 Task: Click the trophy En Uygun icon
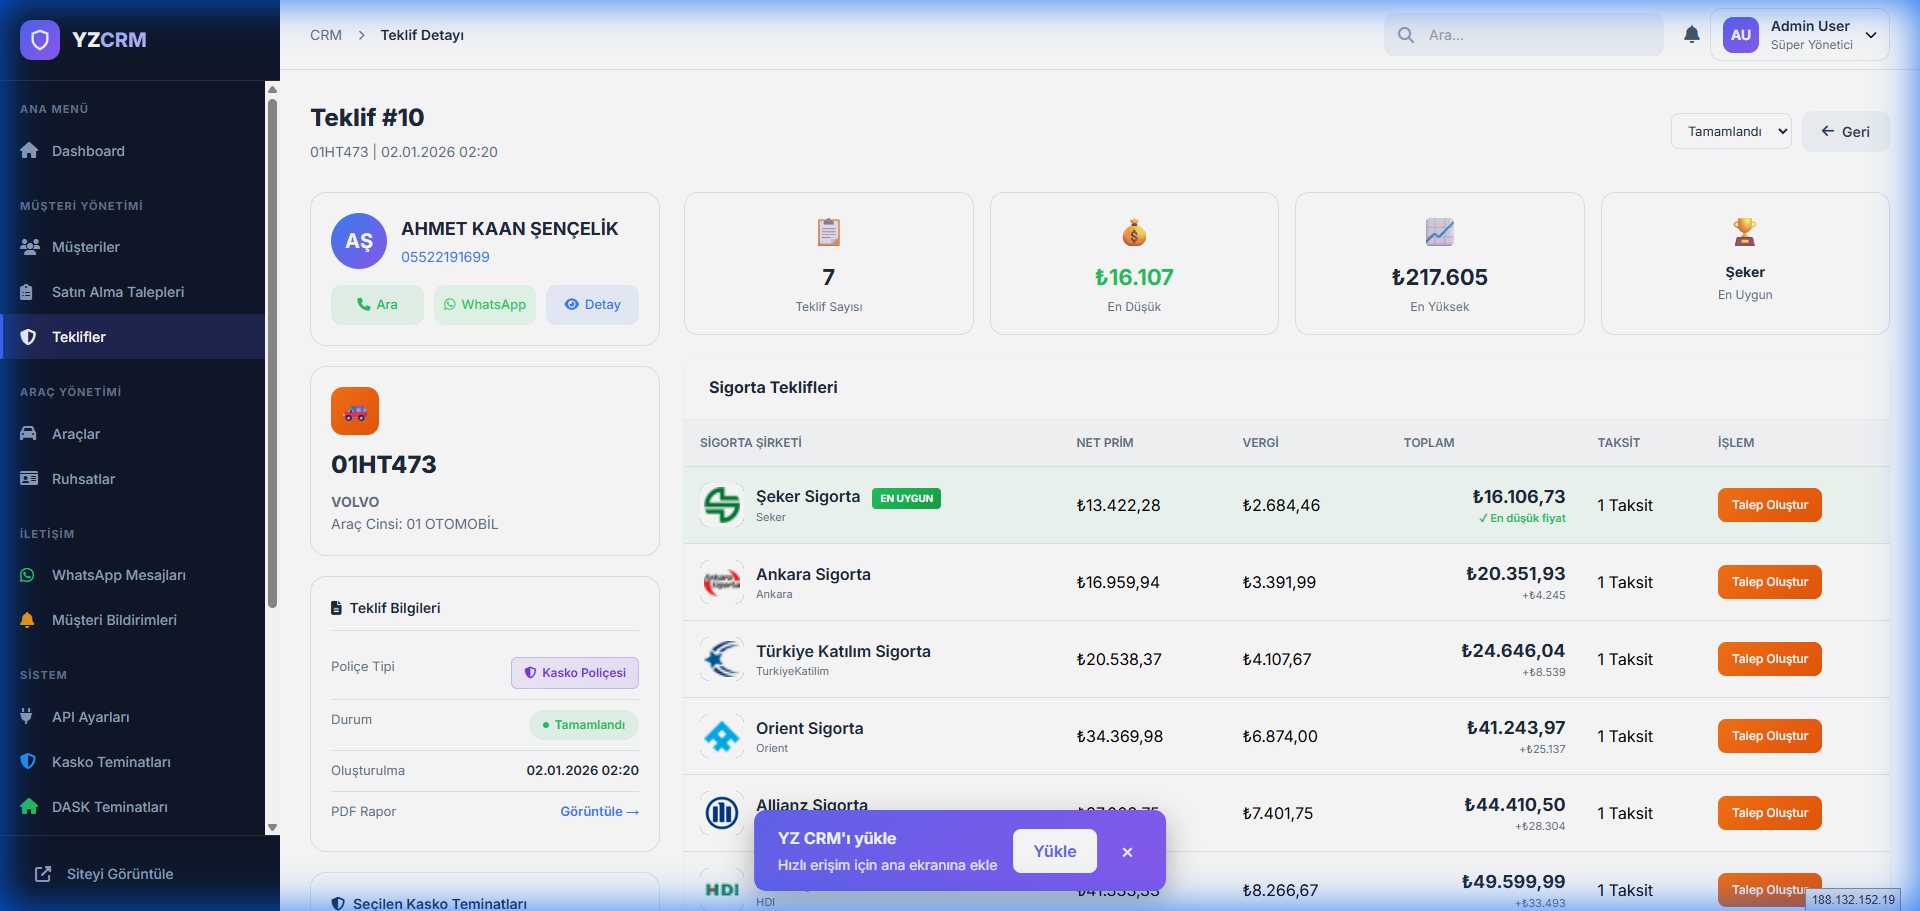[1744, 232]
